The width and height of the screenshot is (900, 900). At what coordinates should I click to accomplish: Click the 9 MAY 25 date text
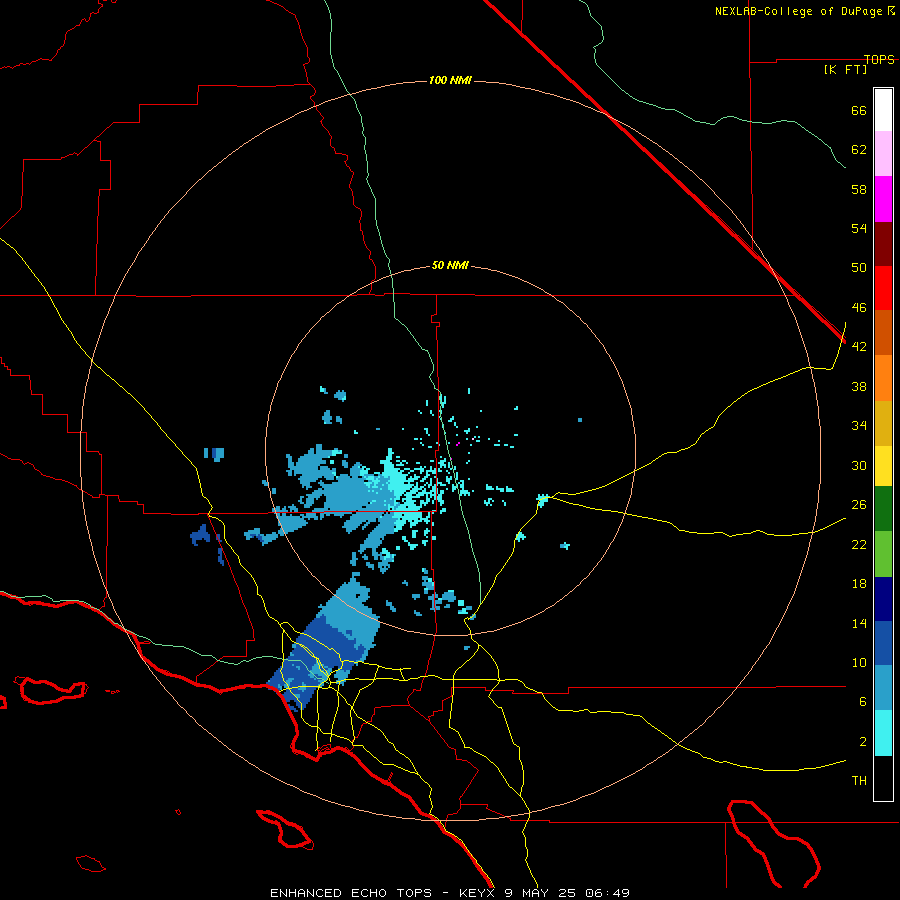coord(541,893)
